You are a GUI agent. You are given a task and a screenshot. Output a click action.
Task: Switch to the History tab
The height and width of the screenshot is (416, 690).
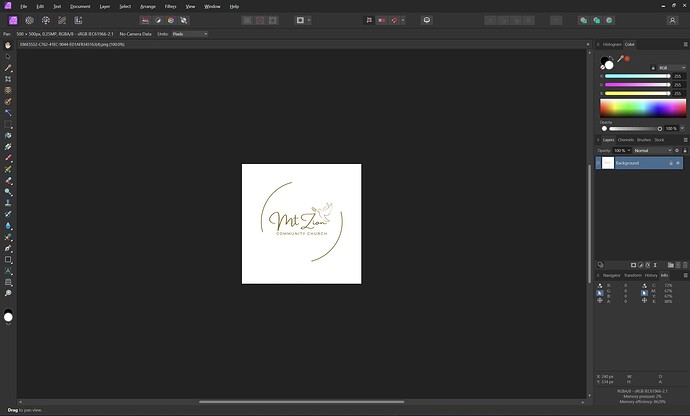[651, 276]
